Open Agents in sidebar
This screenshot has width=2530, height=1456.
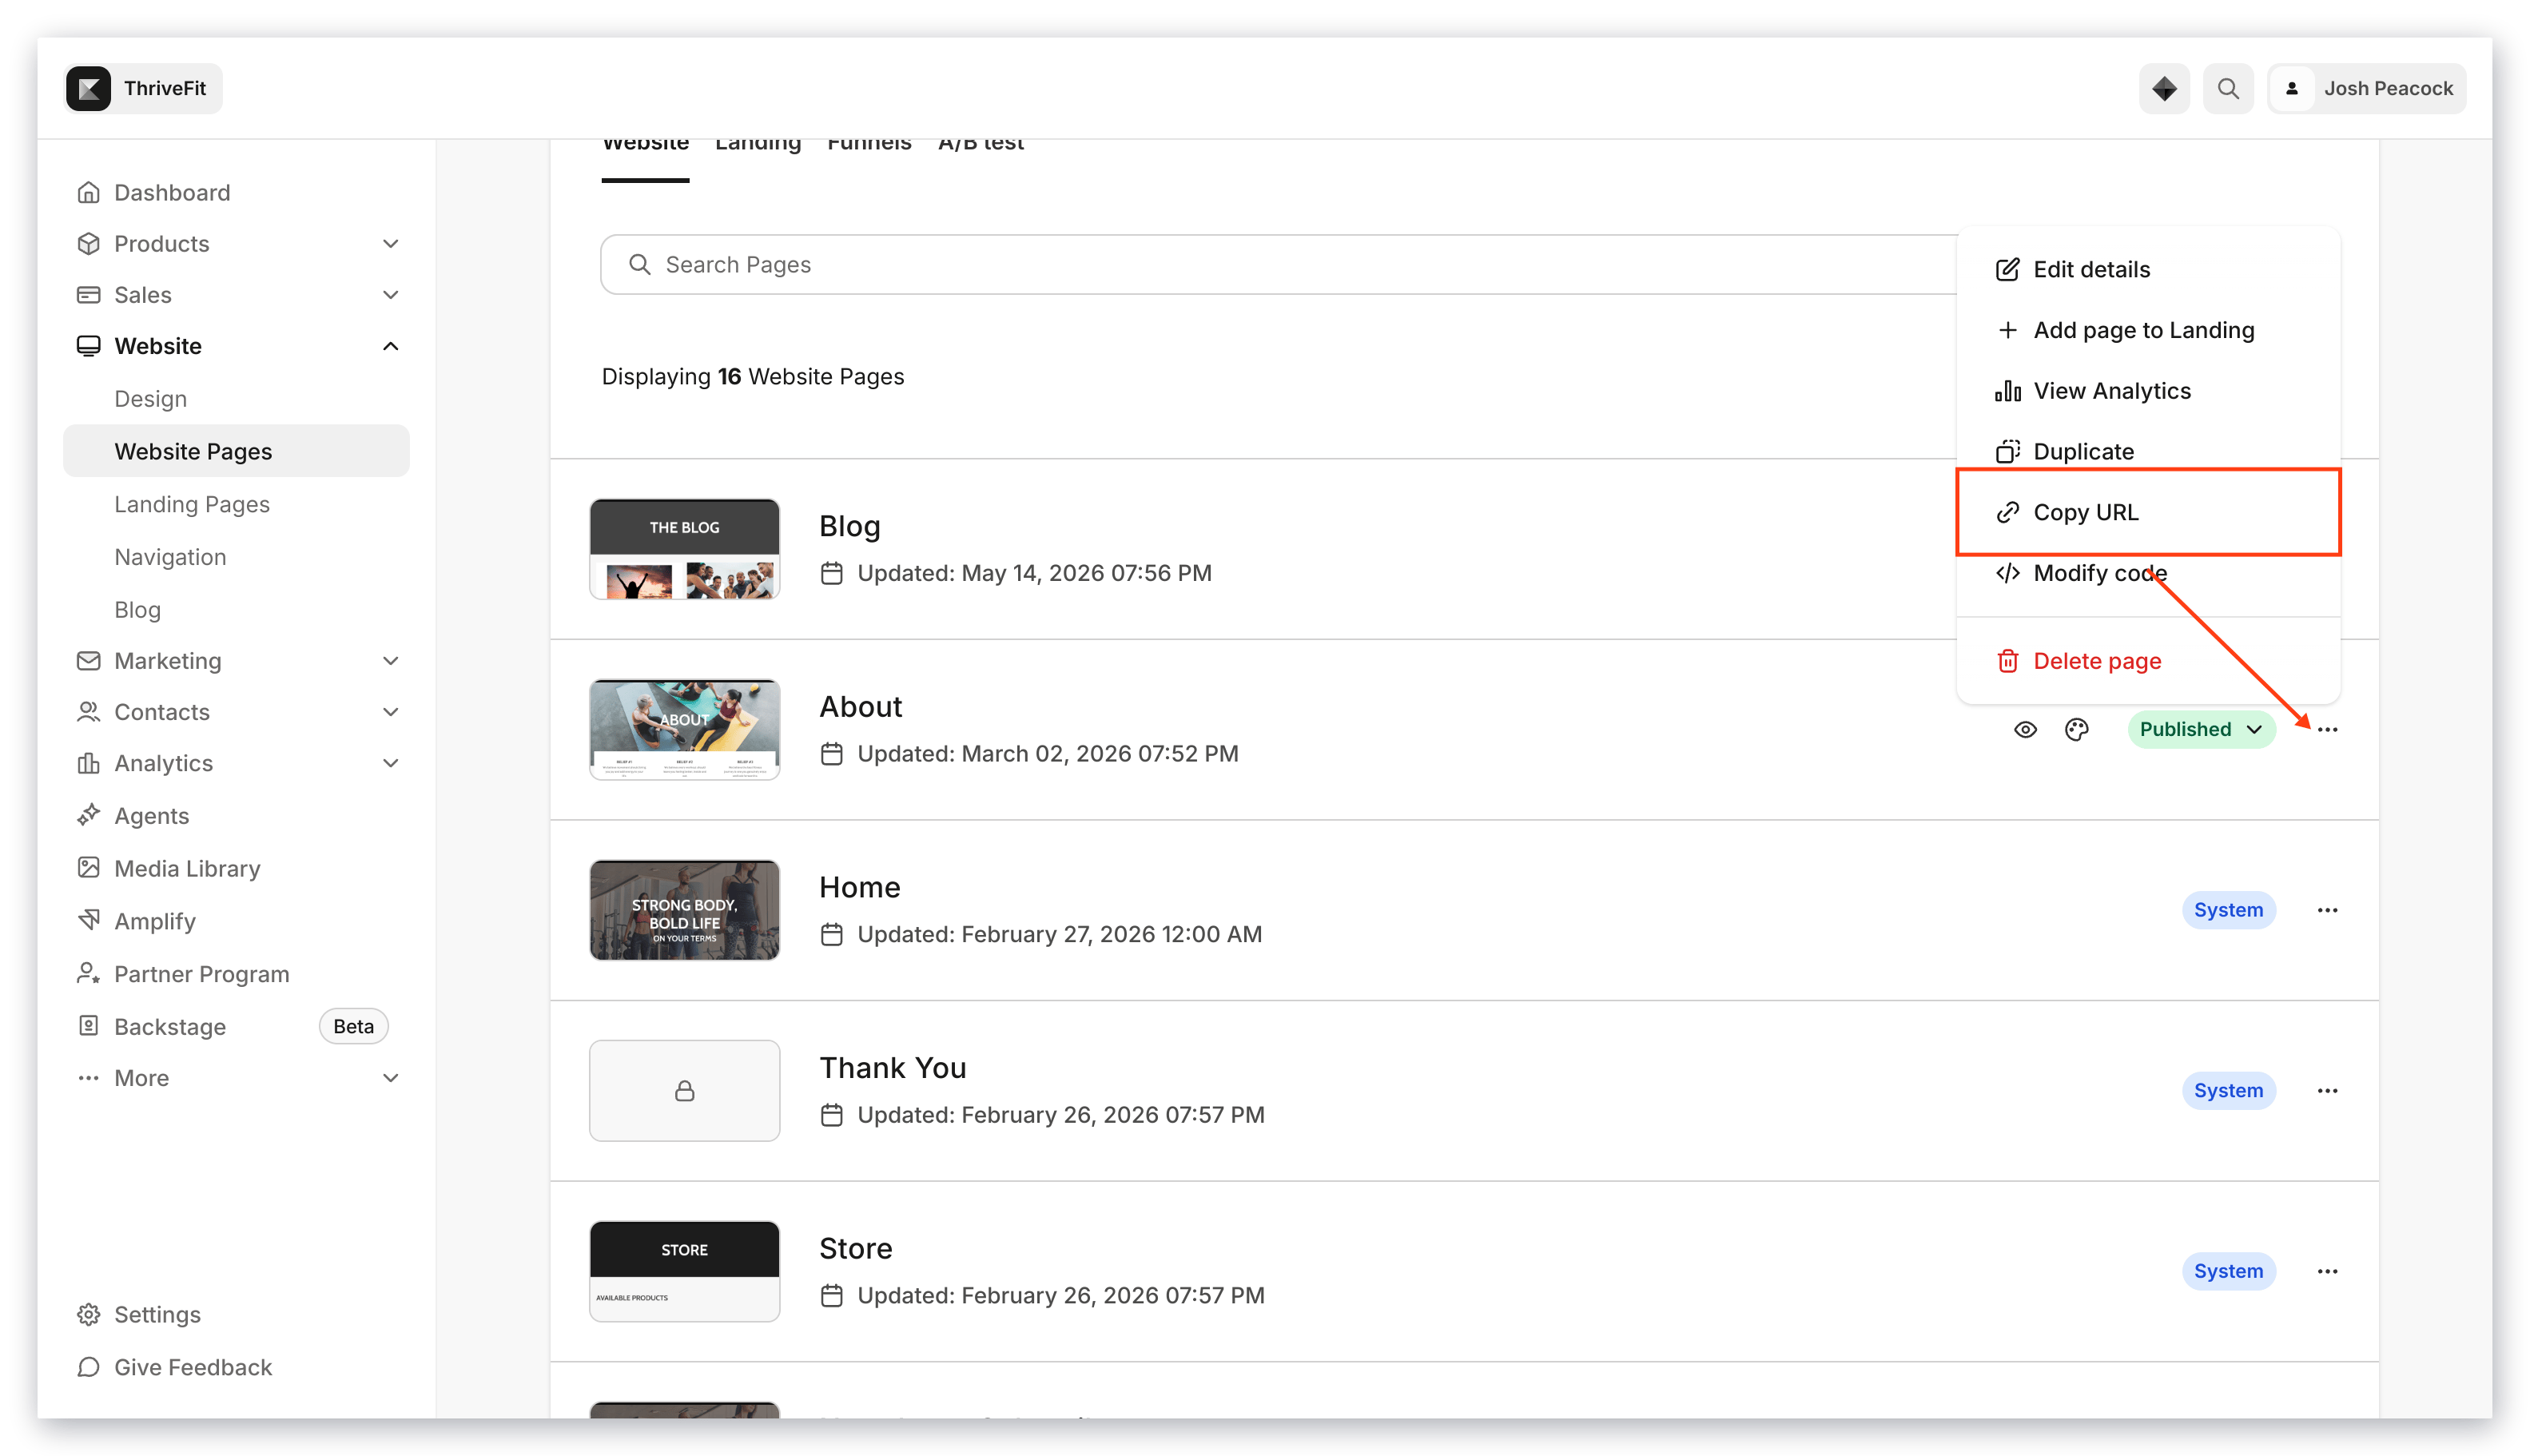click(x=151, y=815)
